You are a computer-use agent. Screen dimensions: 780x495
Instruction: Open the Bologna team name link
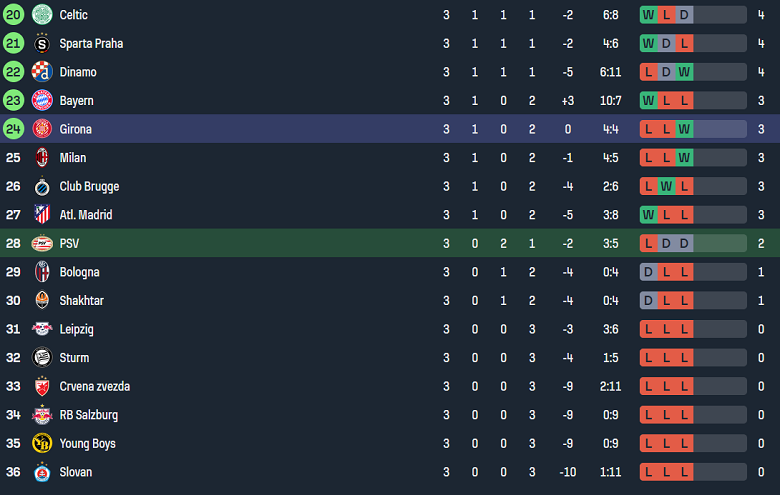[x=79, y=272]
